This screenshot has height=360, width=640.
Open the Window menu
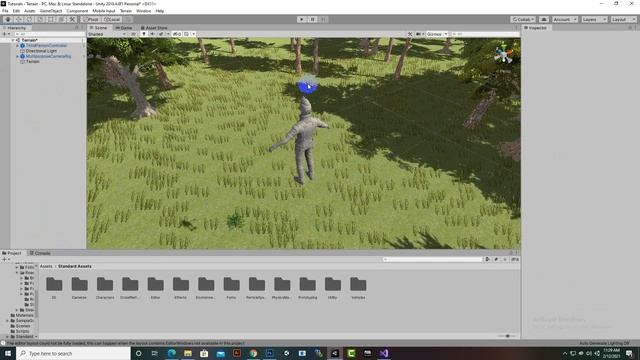click(143, 11)
